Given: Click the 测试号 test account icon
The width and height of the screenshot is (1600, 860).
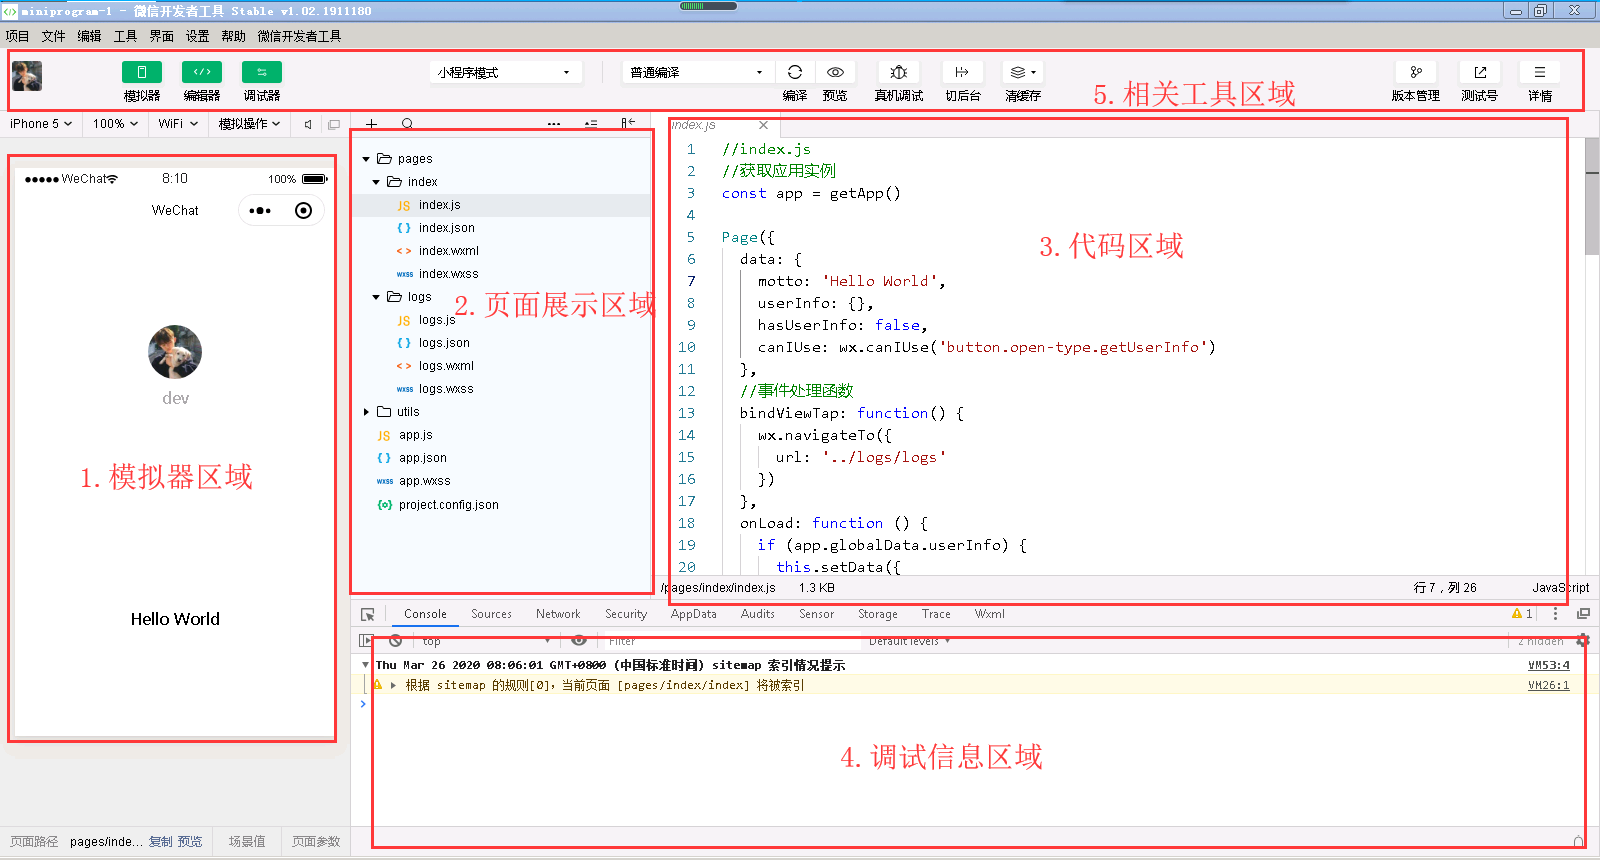Looking at the screenshot, I should pos(1480,72).
